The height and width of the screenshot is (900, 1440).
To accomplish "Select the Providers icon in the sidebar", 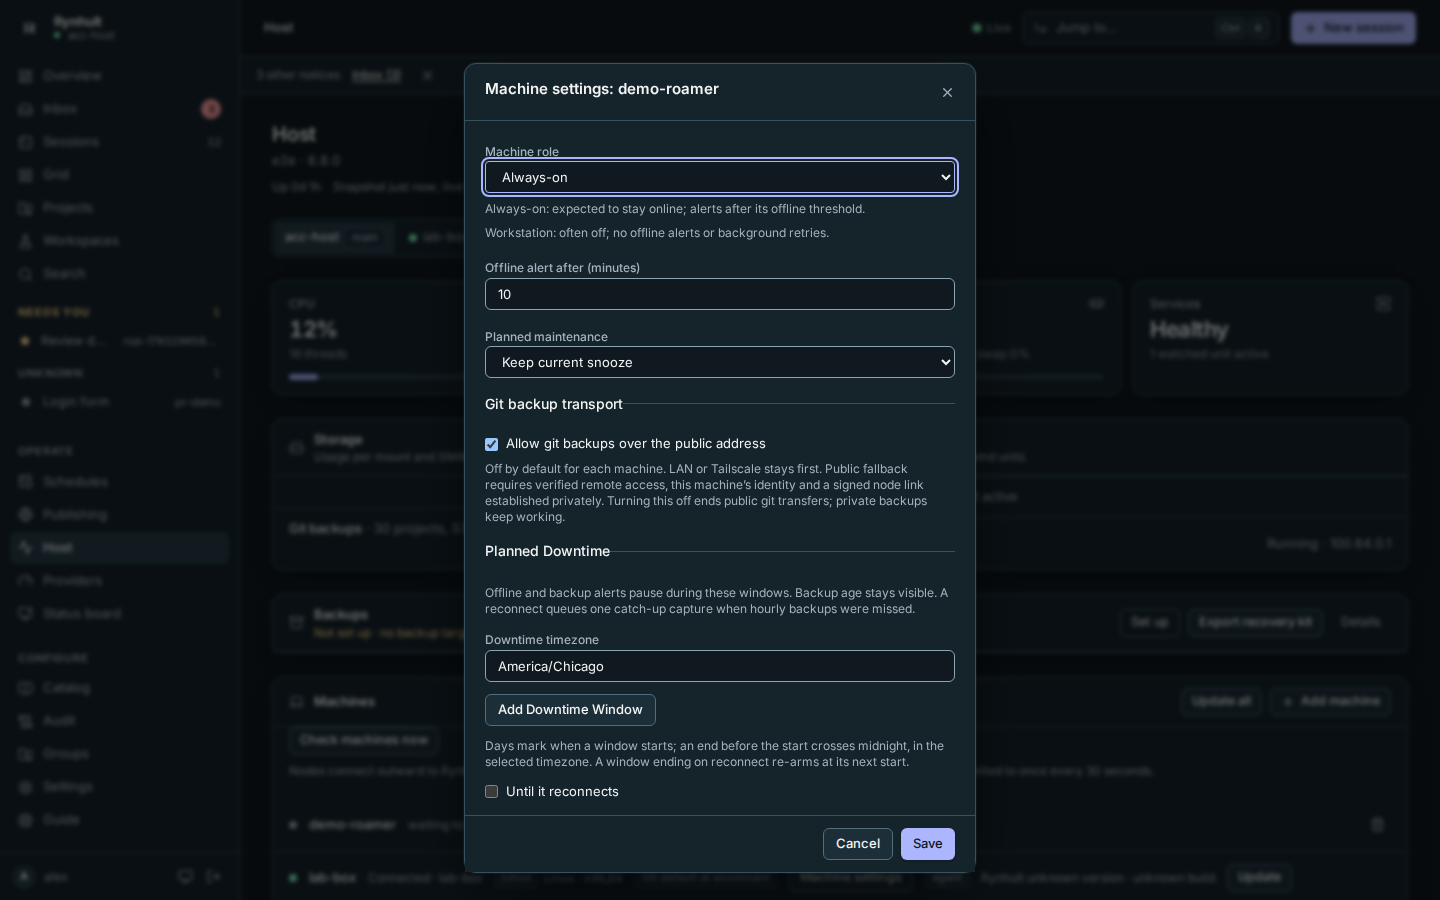I will pyautogui.click(x=26, y=581).
